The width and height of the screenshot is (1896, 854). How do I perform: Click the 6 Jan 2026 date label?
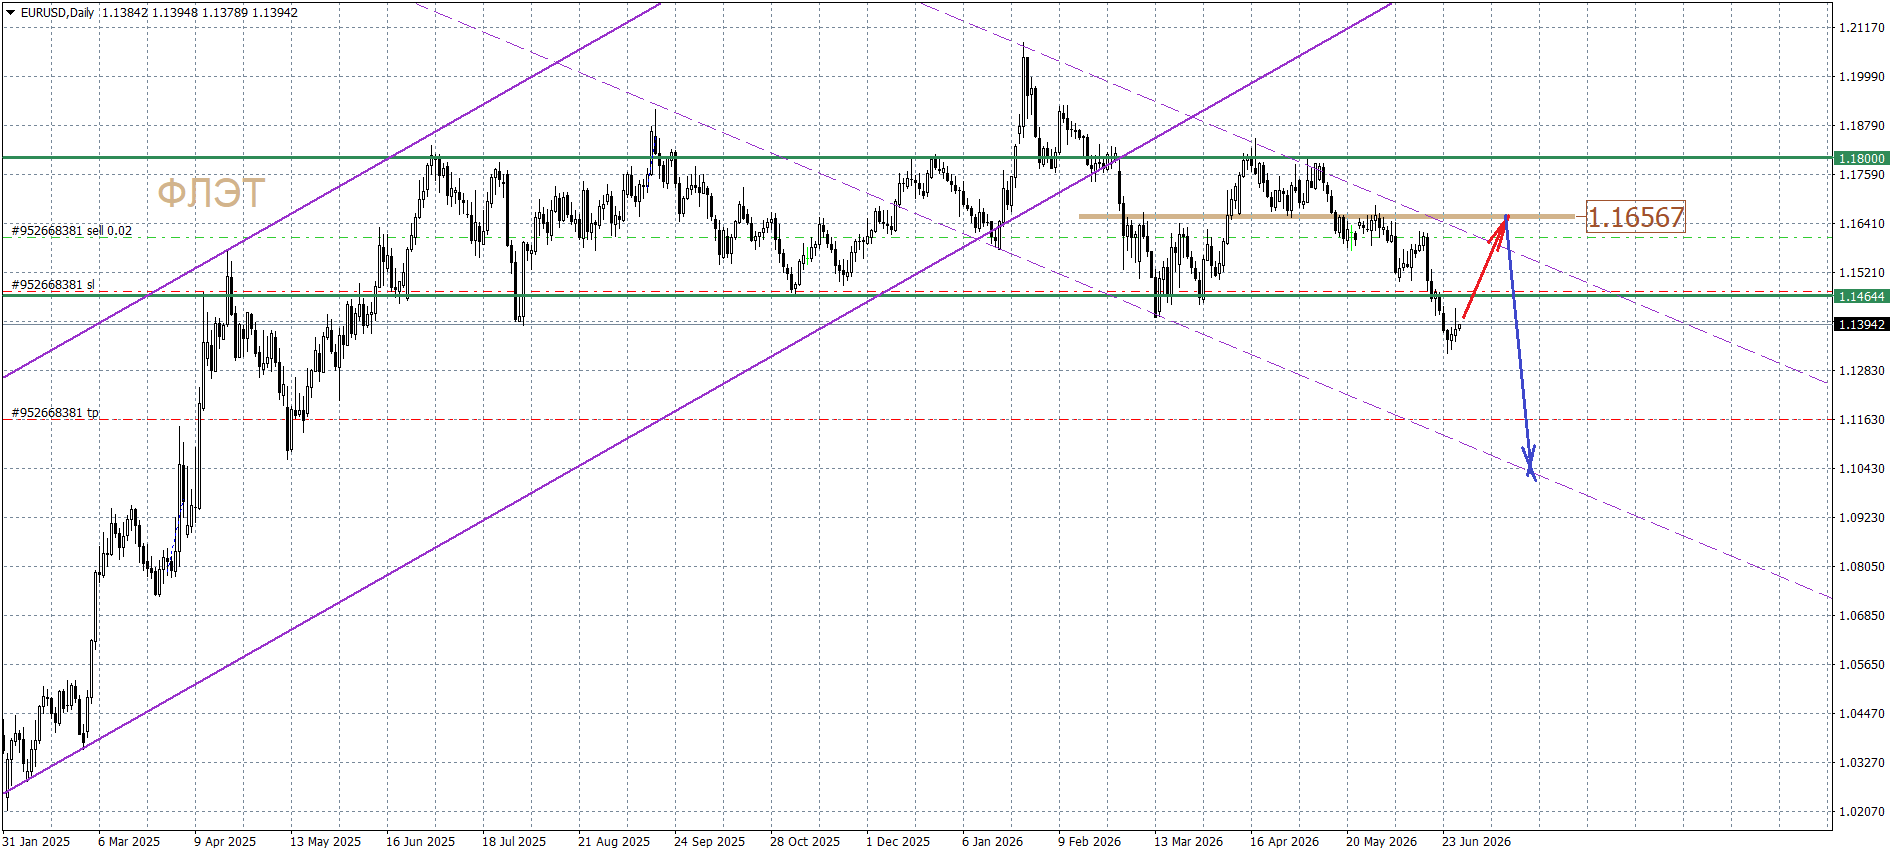point(992,842)
